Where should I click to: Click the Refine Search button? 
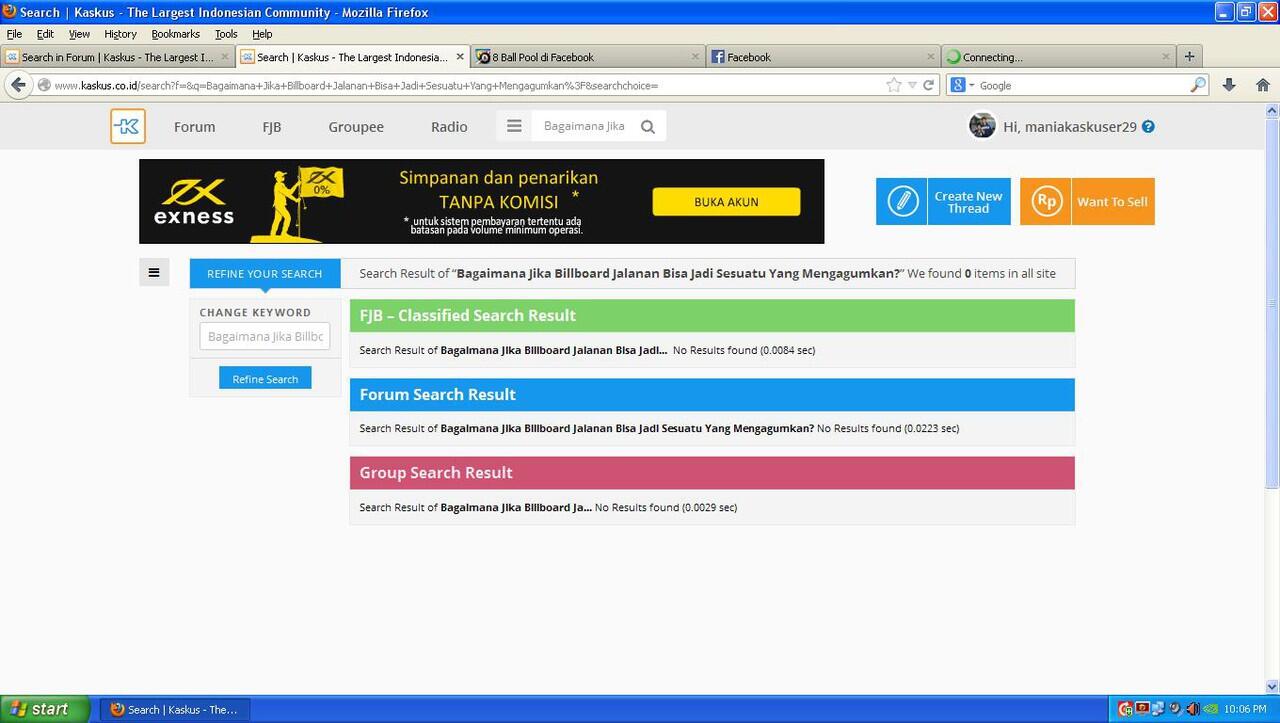265,378
